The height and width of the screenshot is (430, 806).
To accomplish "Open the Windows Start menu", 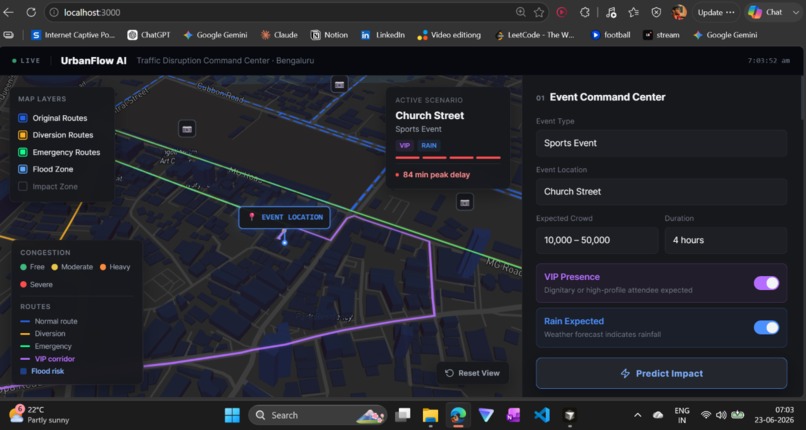I will point(232,415).
